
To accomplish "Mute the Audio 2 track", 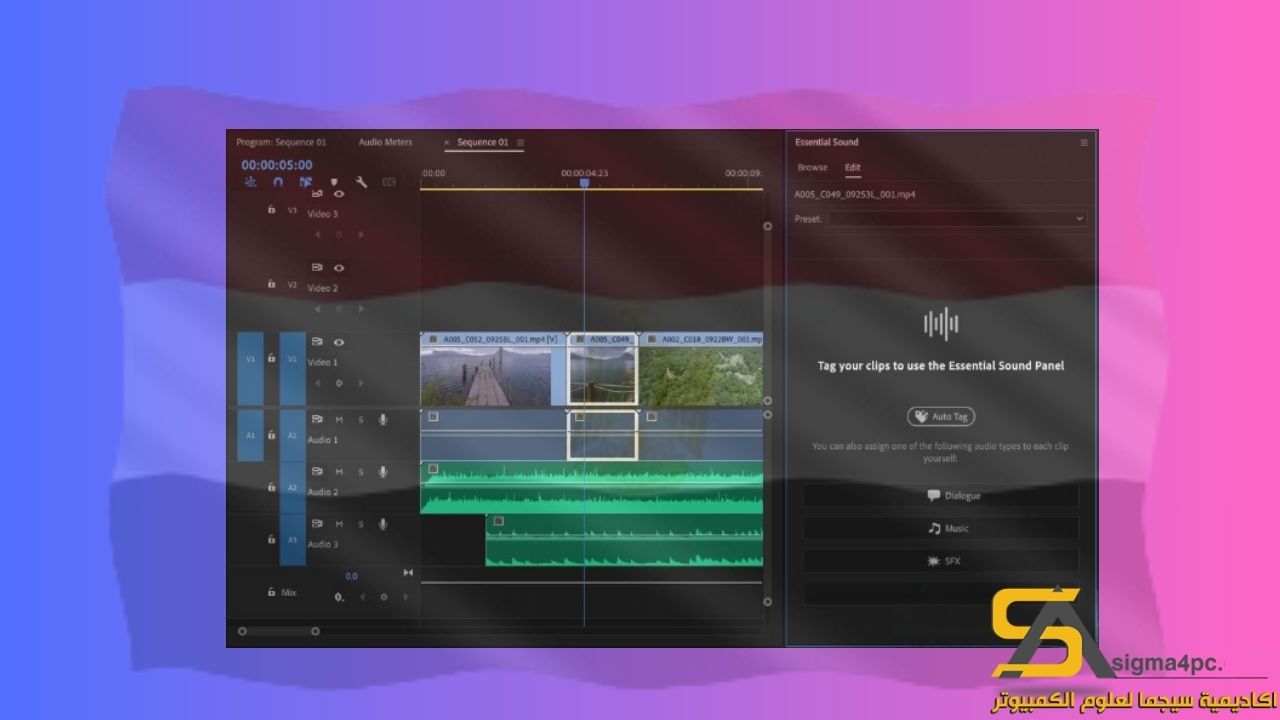I will [339, 472].
